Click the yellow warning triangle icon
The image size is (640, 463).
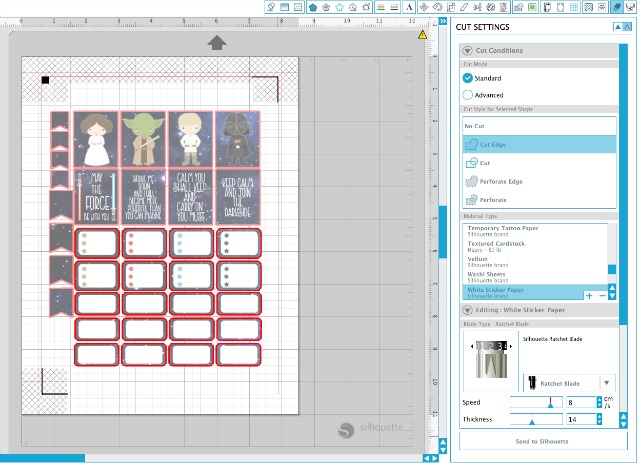422,35
